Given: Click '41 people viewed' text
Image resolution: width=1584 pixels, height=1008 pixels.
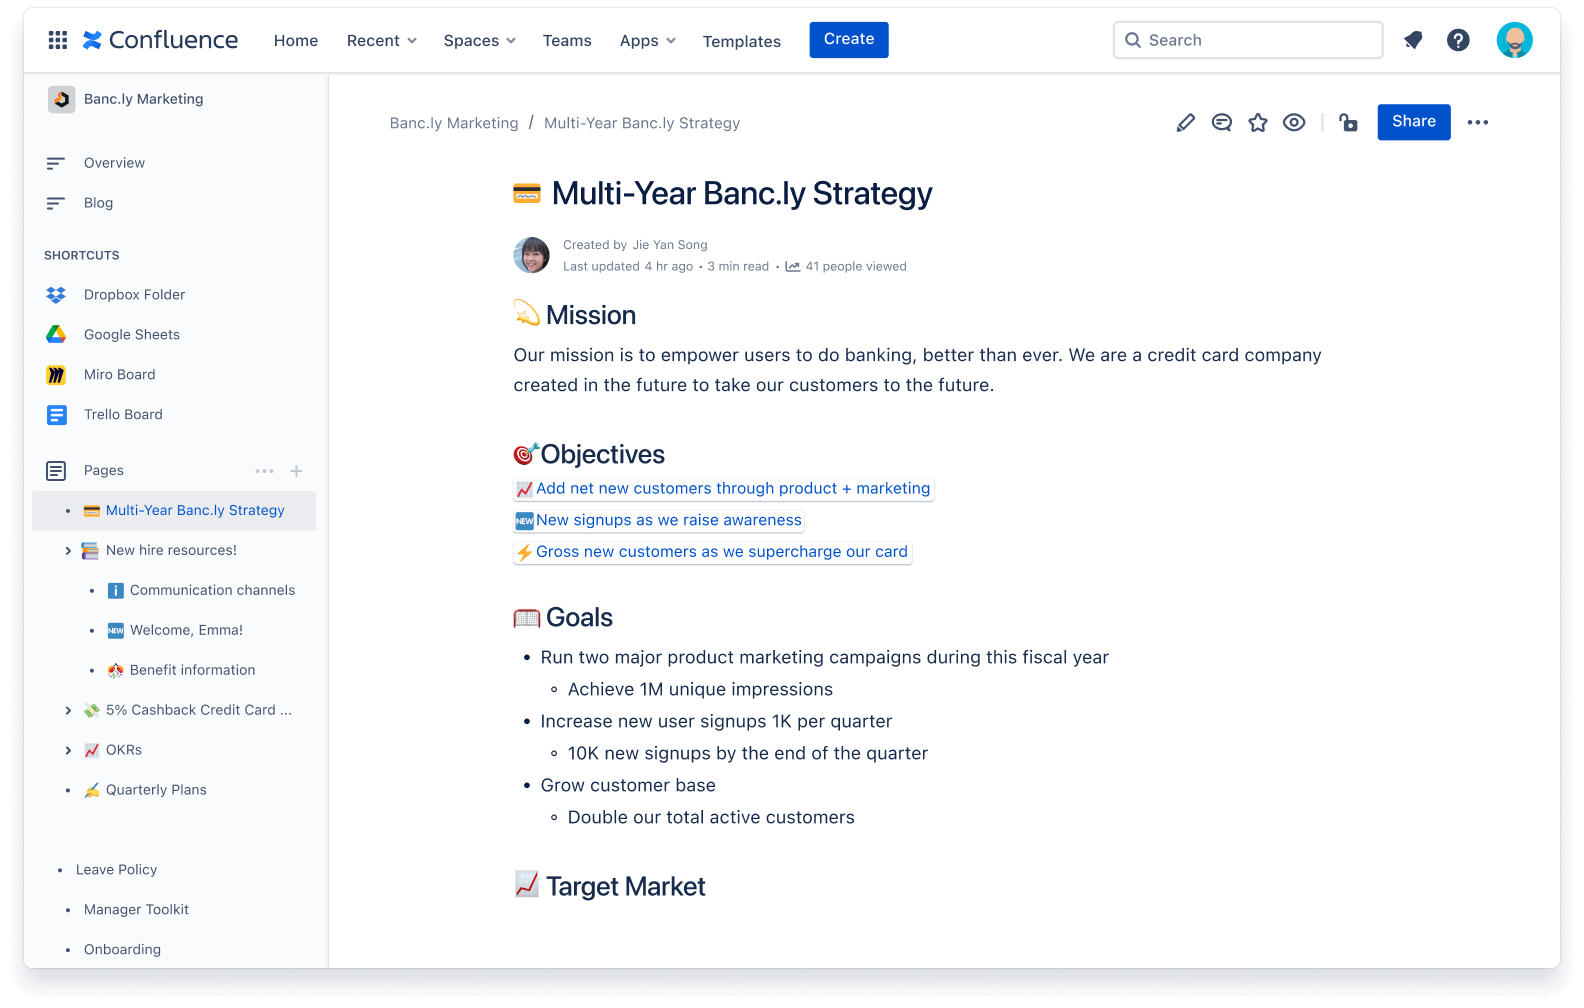Looking at the screenshot, I should click(x=856, y=267).
